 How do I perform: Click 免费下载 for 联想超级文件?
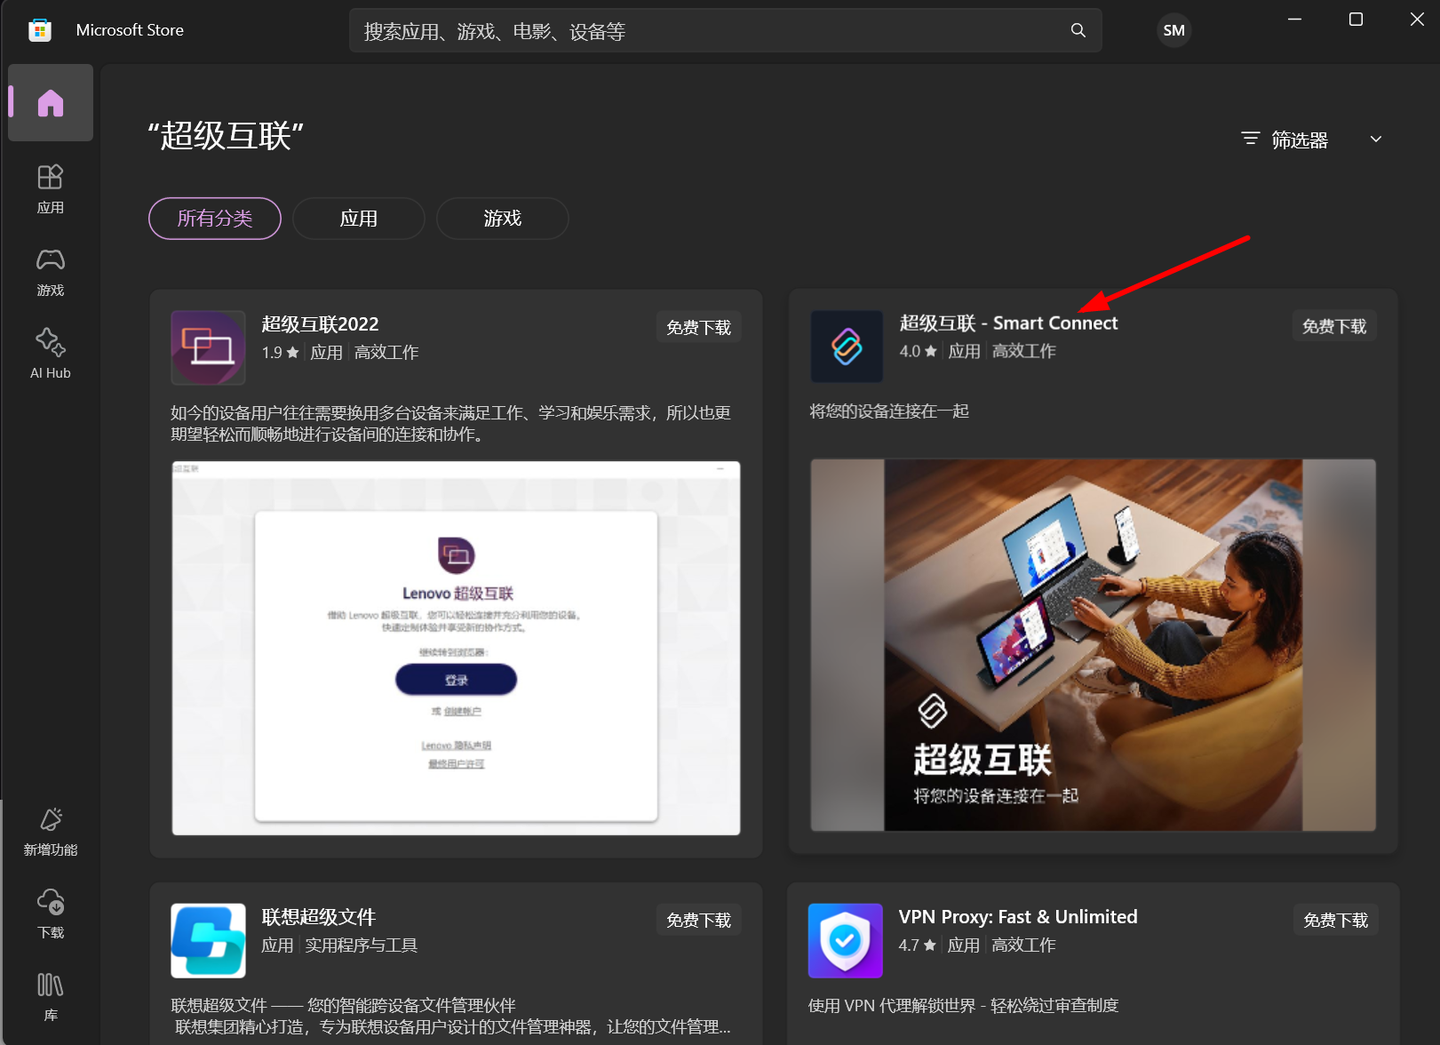tap(699, 921)
